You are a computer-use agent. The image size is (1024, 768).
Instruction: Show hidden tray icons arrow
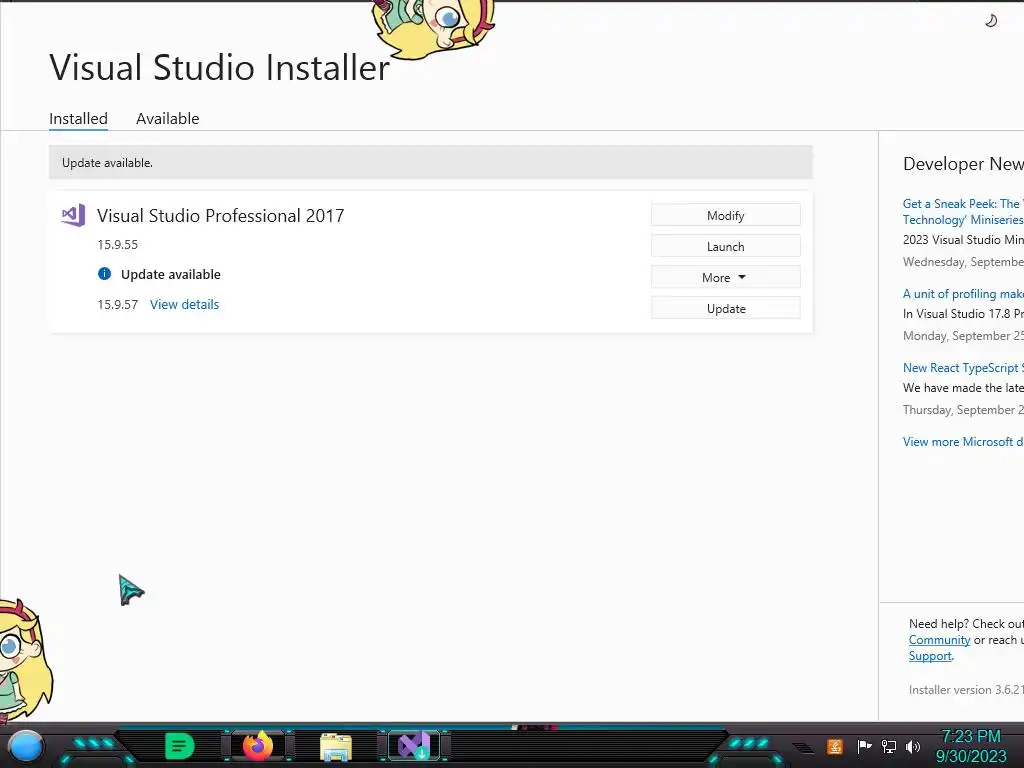[x=803, y=747]
